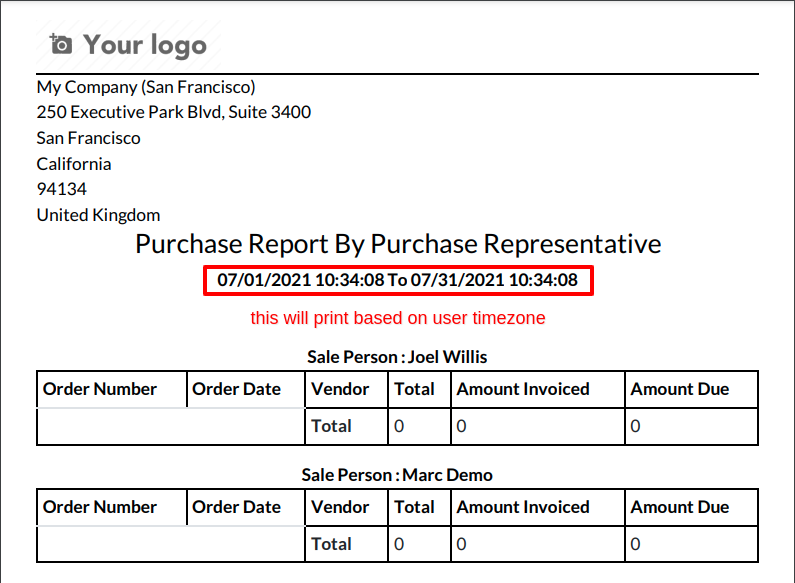Screen dimensions: 795x583
Task: Click Vendor header in Marc Demo table
Action: [x=340, y=507]
